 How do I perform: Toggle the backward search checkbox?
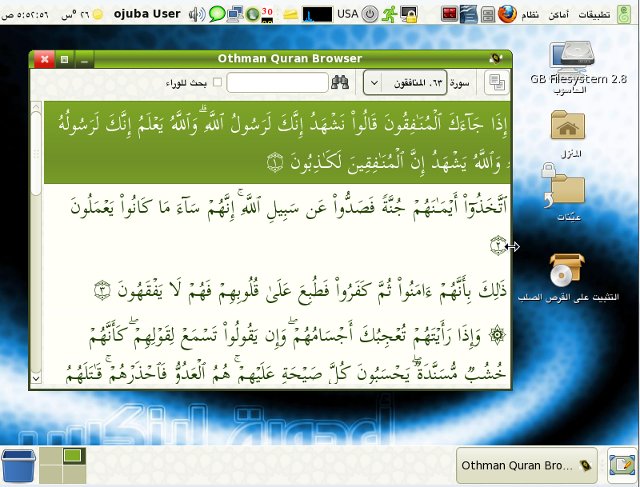click(218, 82)
